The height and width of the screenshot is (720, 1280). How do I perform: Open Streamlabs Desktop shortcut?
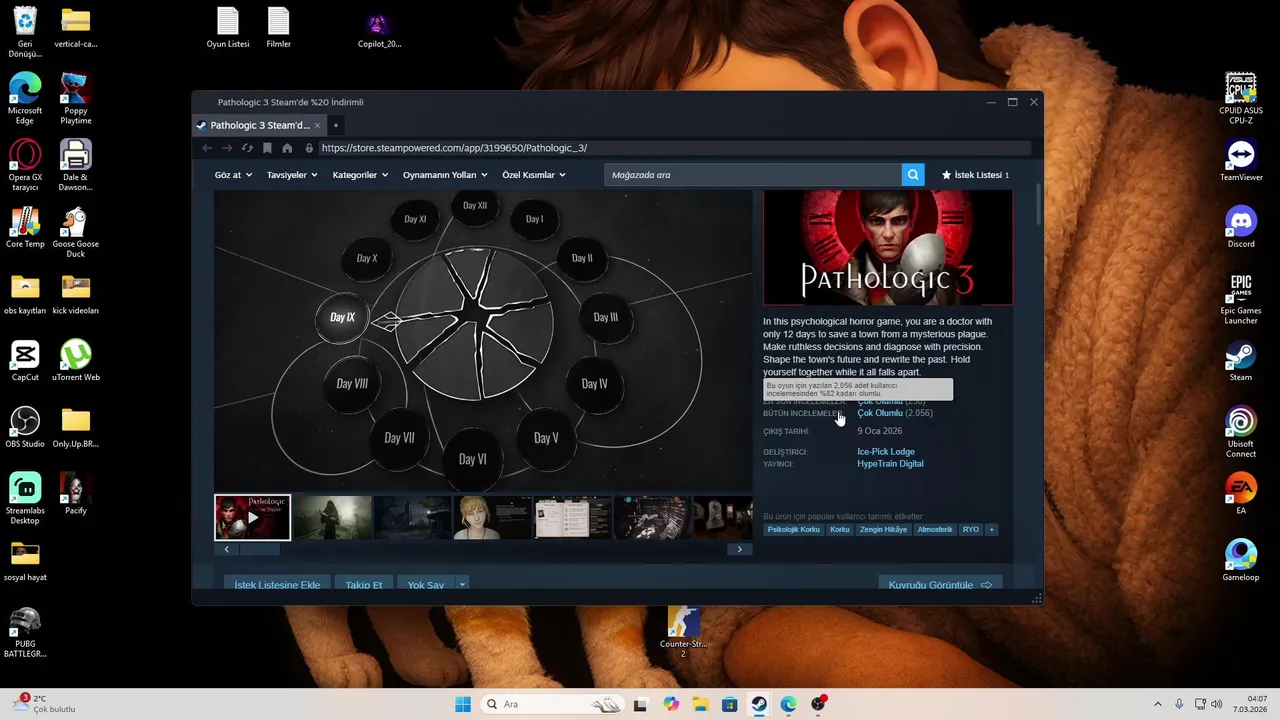pyautogui.click(x=25, y=498)
